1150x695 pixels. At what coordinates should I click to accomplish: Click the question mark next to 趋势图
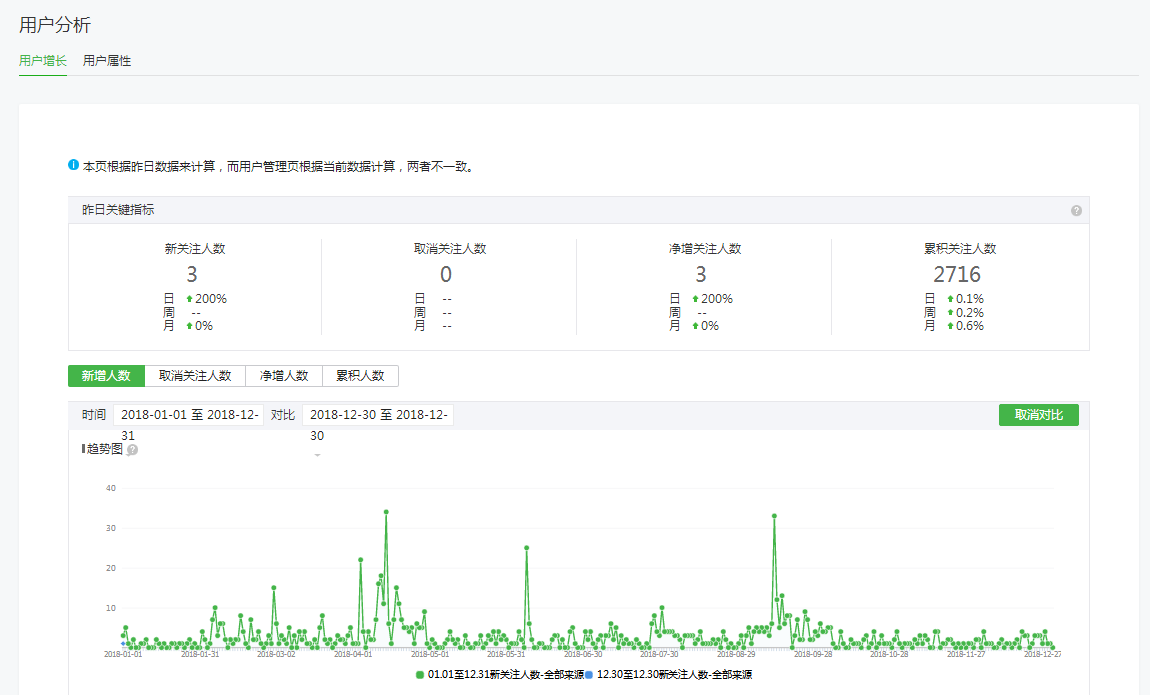(x=132, y=450)
